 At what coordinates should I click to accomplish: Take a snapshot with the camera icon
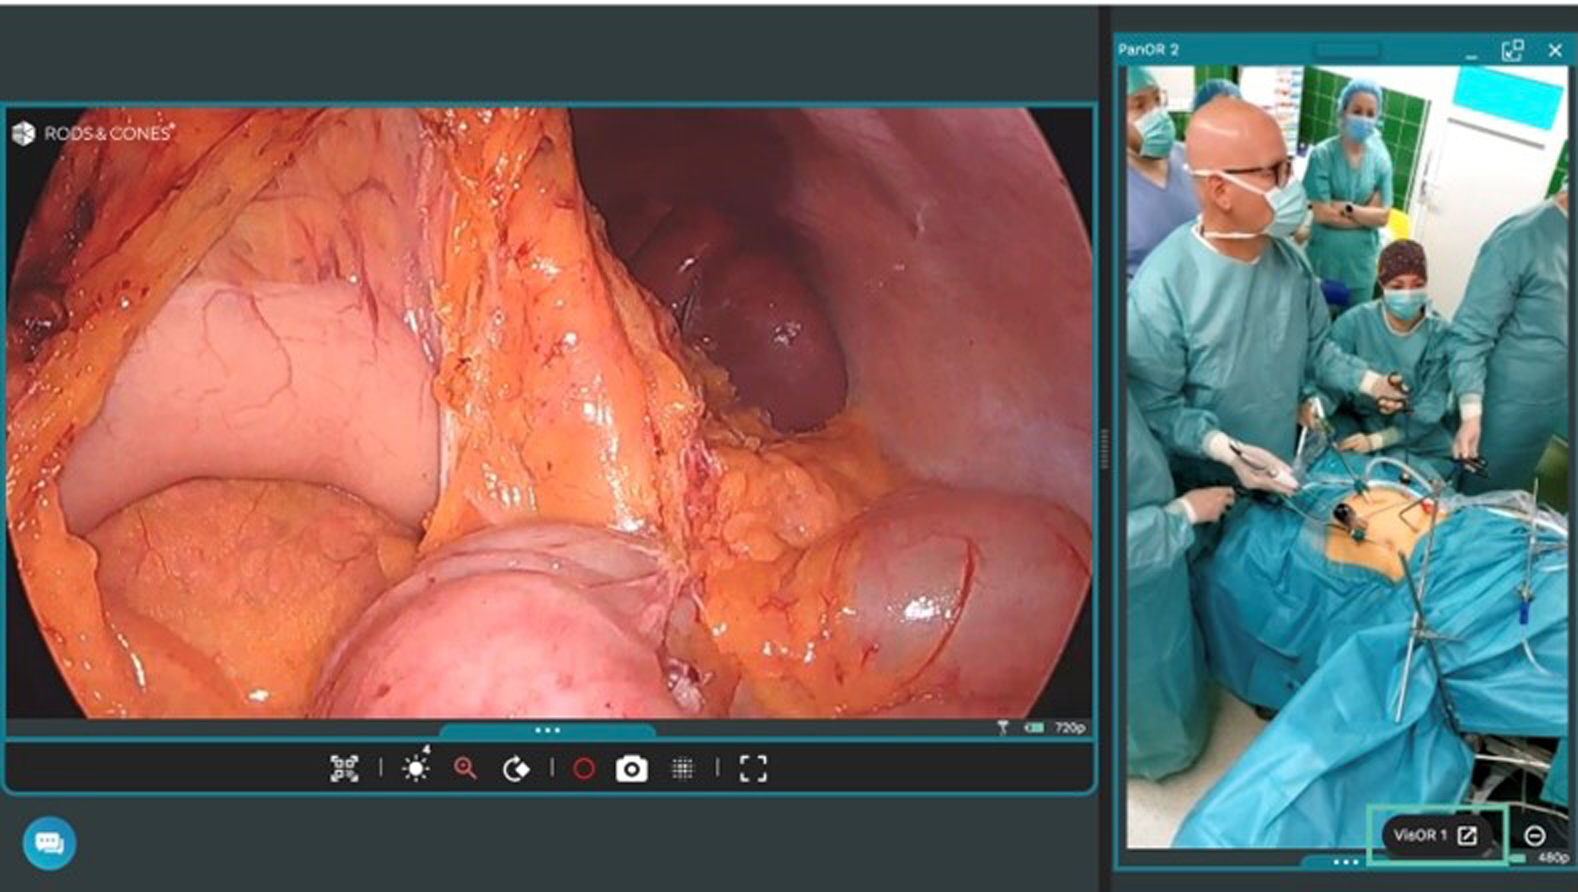pos(631,768)
